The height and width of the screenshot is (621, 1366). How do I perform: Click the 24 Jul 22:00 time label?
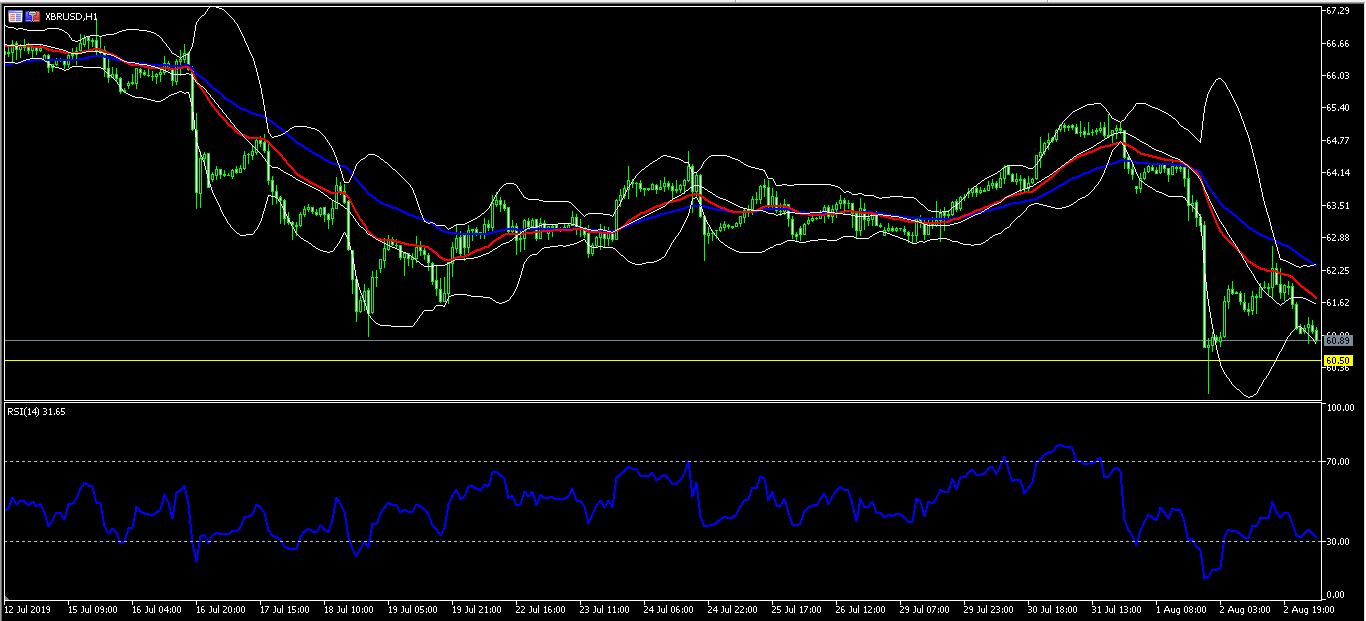tap(732, 608)
